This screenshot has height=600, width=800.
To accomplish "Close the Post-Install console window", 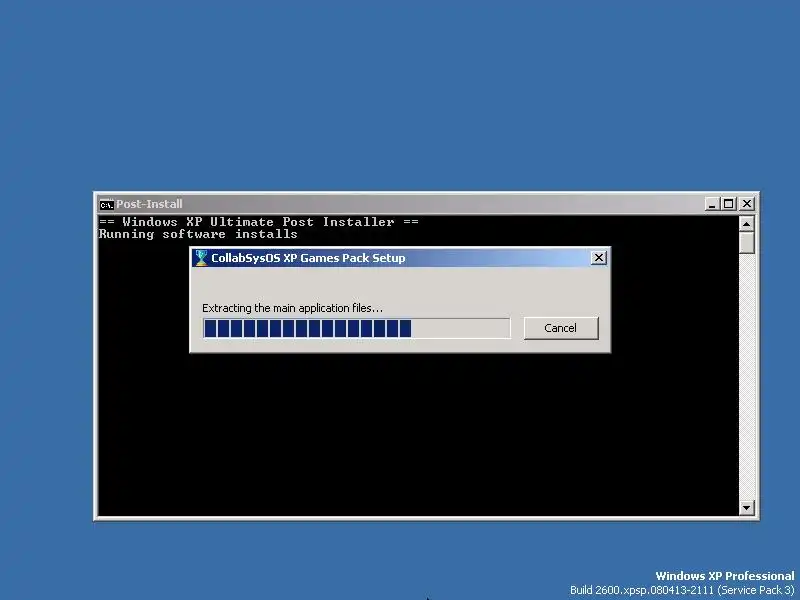I will (747, 204).
